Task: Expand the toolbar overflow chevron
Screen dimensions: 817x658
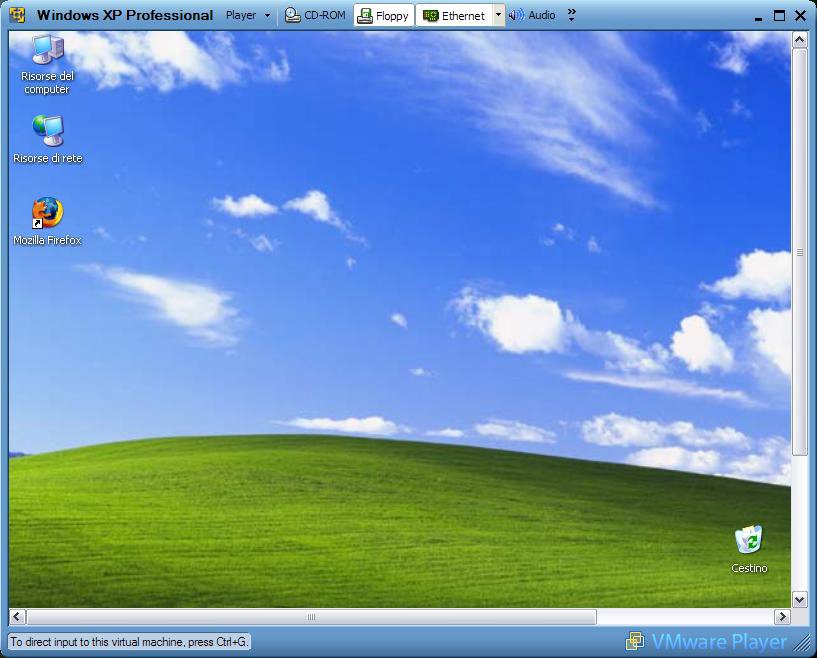Action: [x=572, y=15]
